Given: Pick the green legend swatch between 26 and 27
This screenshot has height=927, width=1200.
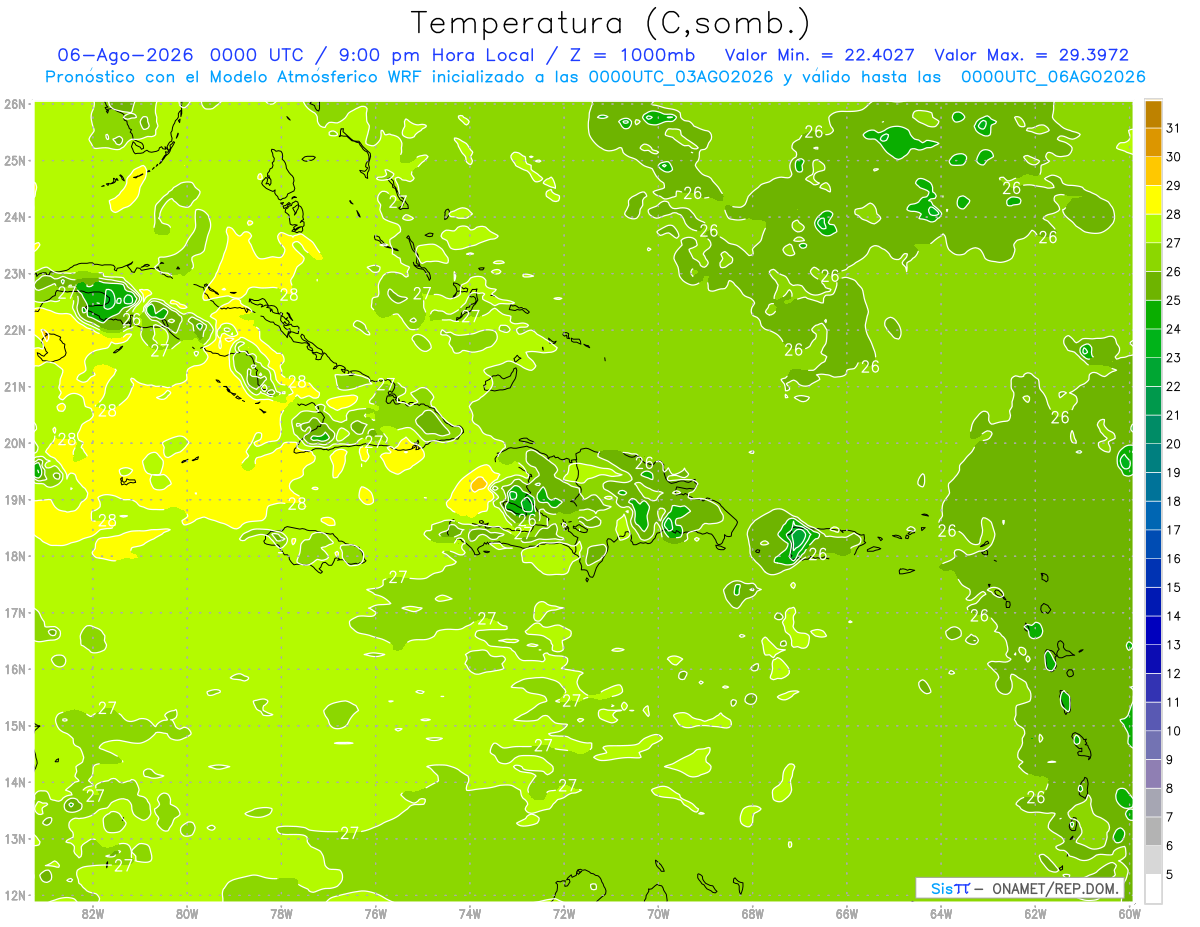Looking at the screenshot, I should 1153,258.
